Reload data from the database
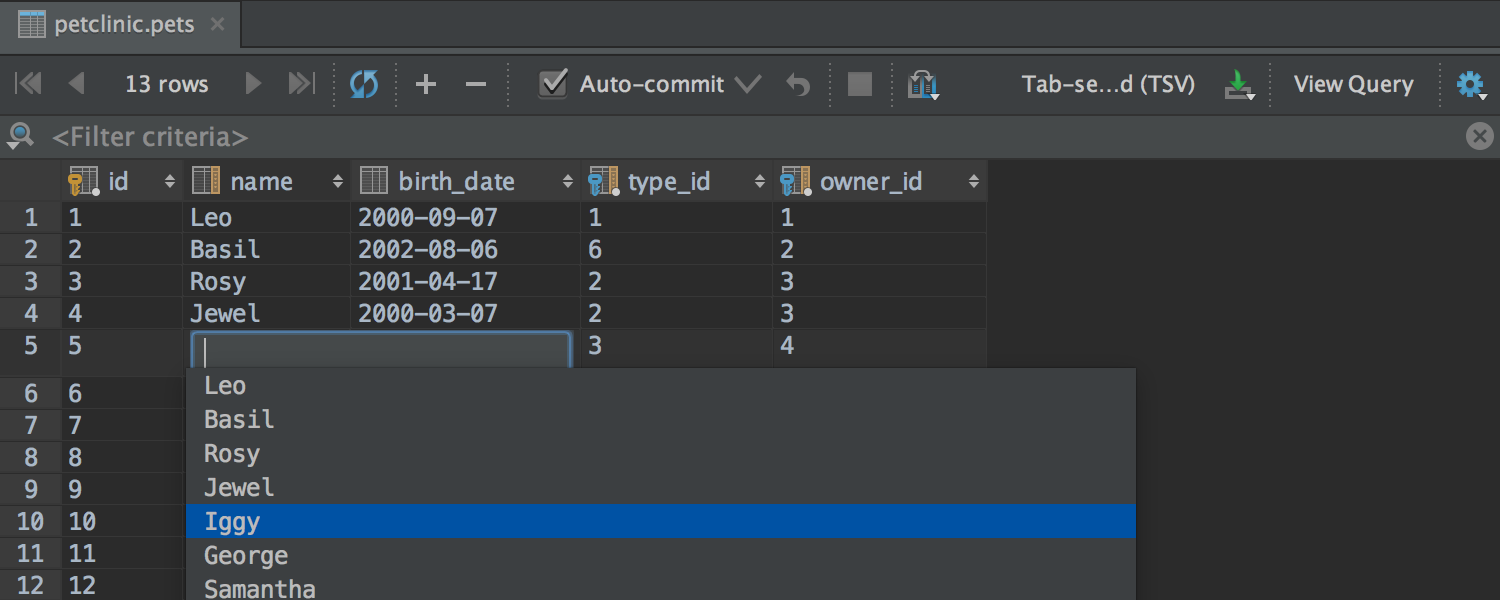The width and height of the screenshot is (1500, 600). [x=364, y=84]
